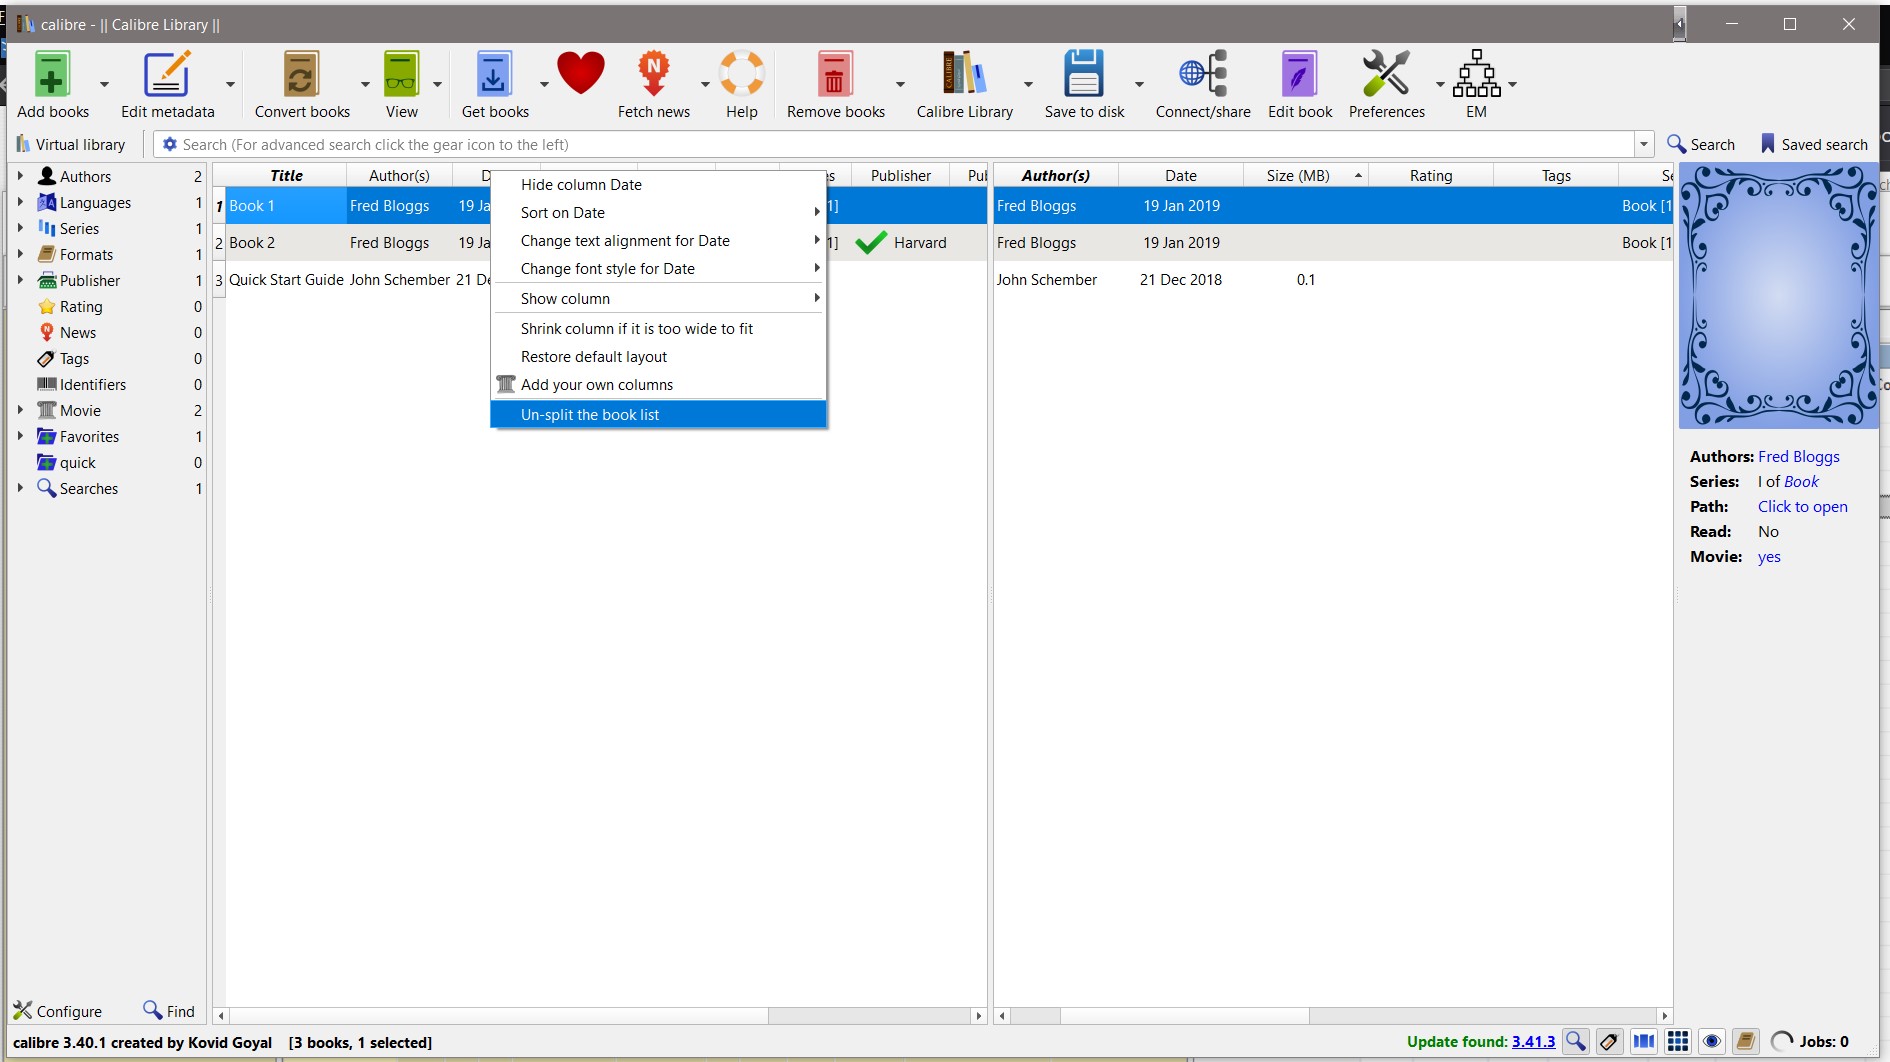Click the red heart donate icon

tap(581, 74)
